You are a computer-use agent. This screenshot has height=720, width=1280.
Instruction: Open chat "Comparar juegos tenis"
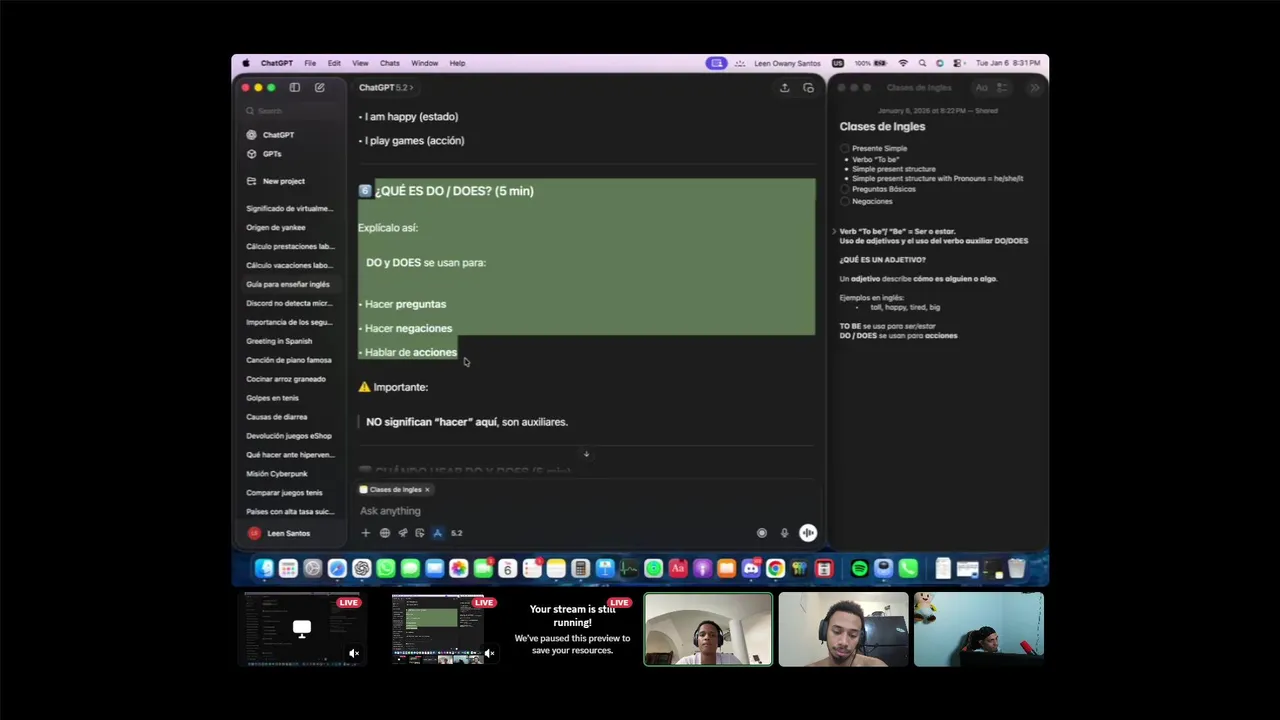click(x=285, y=492)
